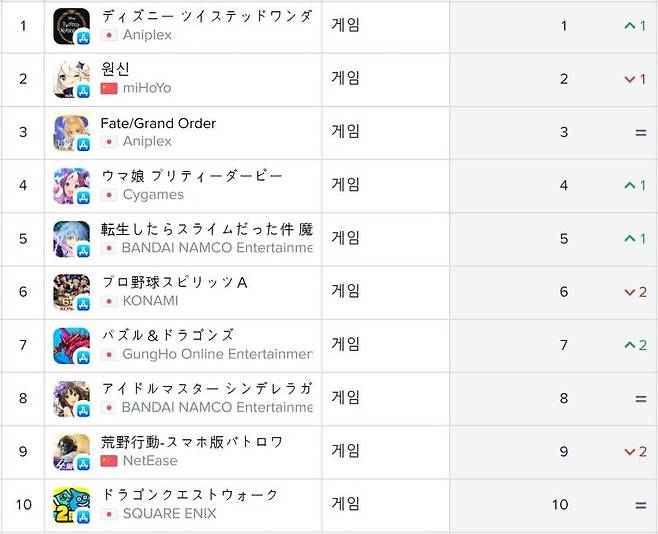
Task: Open the NetEase publisher link
Action: 150,461
